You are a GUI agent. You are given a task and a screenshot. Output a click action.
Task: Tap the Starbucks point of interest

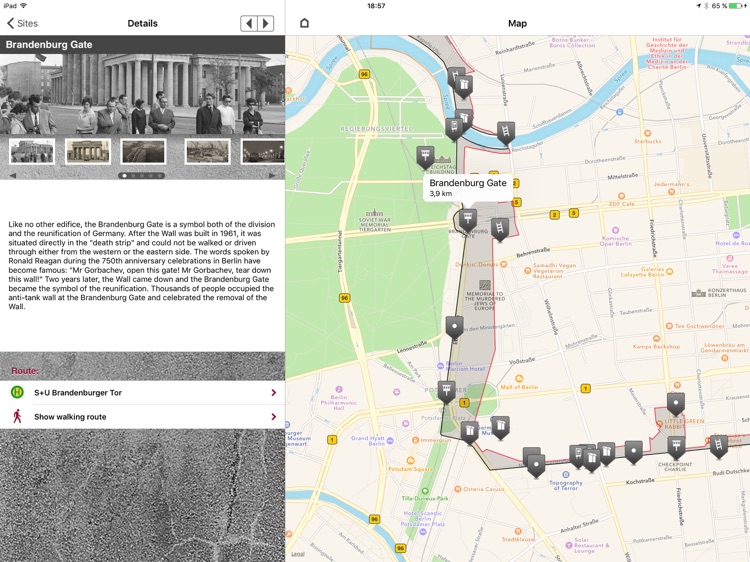(x=648, y=137)
